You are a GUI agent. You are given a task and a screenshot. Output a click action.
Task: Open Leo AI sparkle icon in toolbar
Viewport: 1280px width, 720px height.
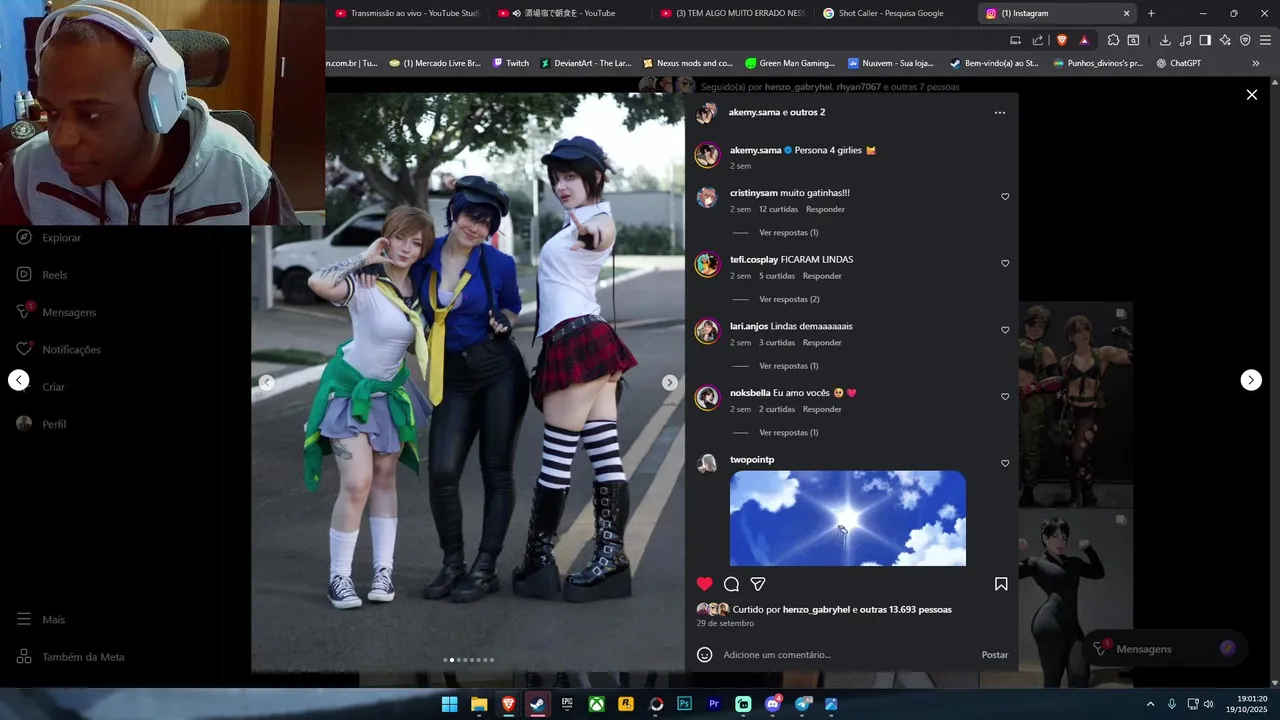[1225, 40]
